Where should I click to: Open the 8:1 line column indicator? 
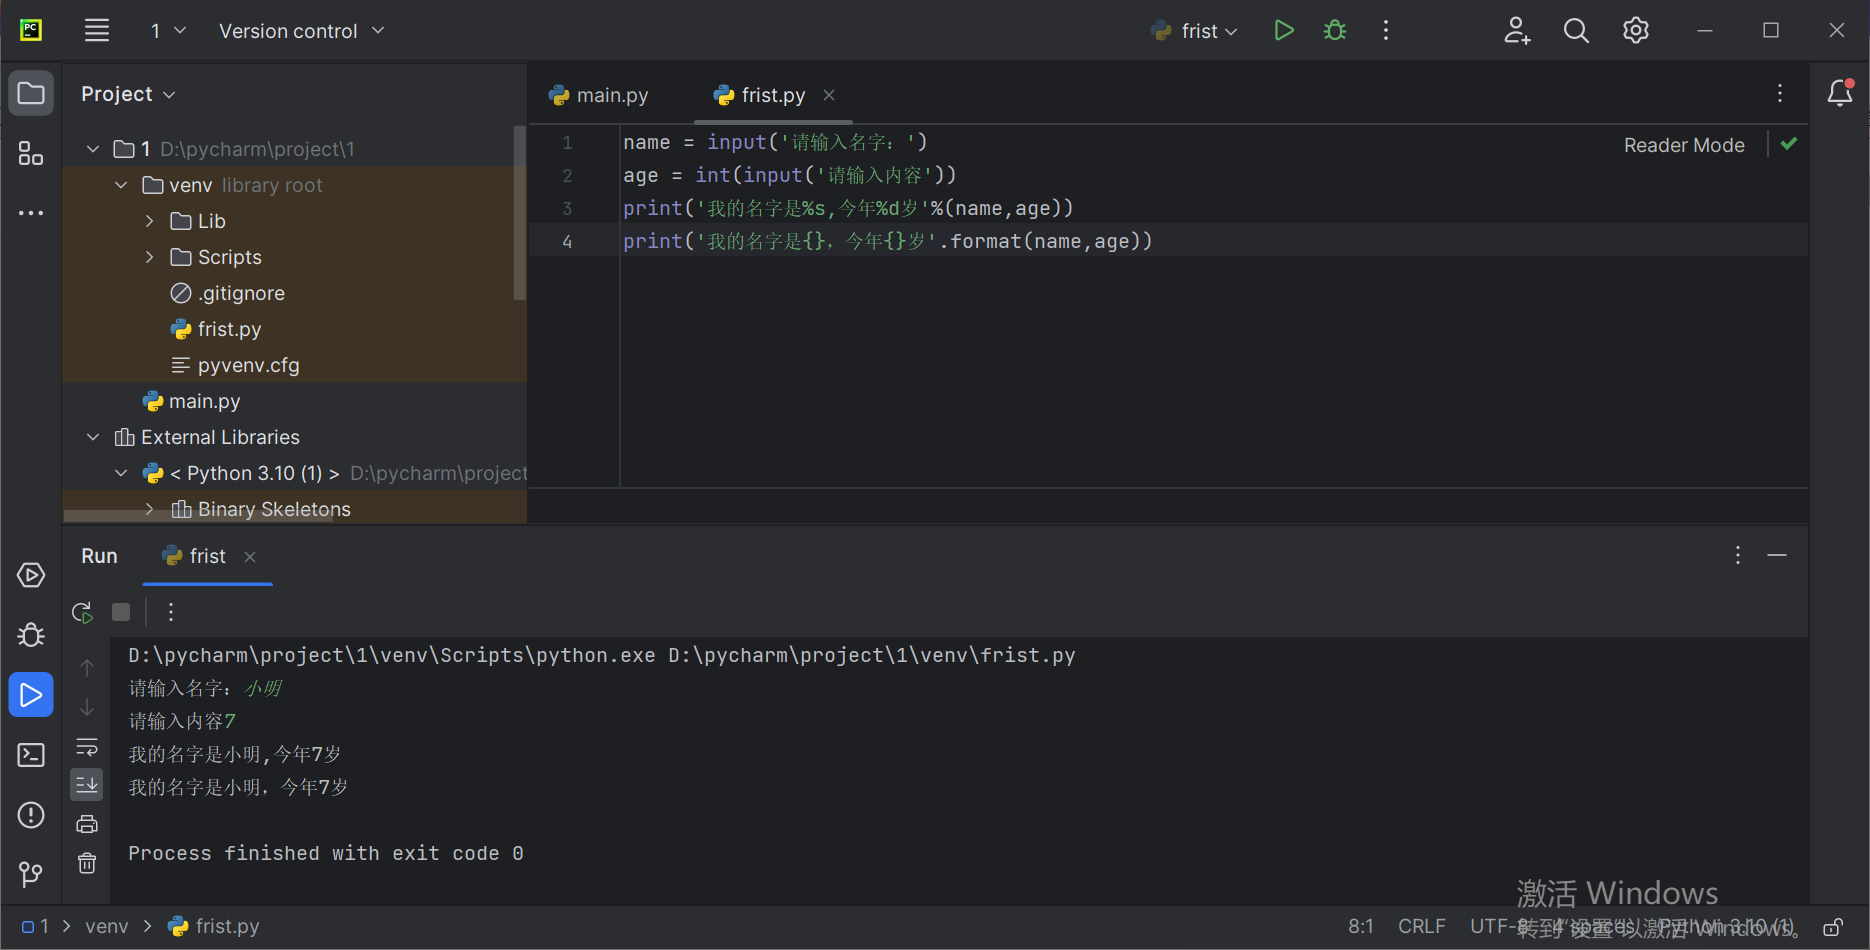(1361, 927)
